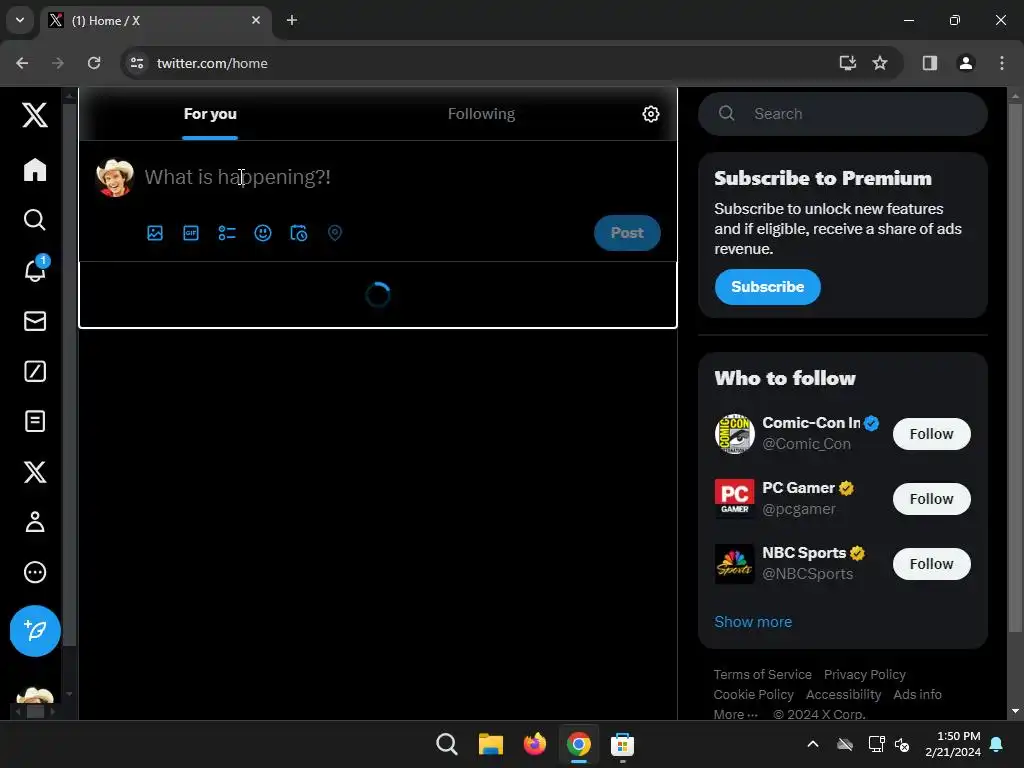The image size is (1024, 768).
Task: Open emoji picker smiley icon
Action: [x=263, y=233]
